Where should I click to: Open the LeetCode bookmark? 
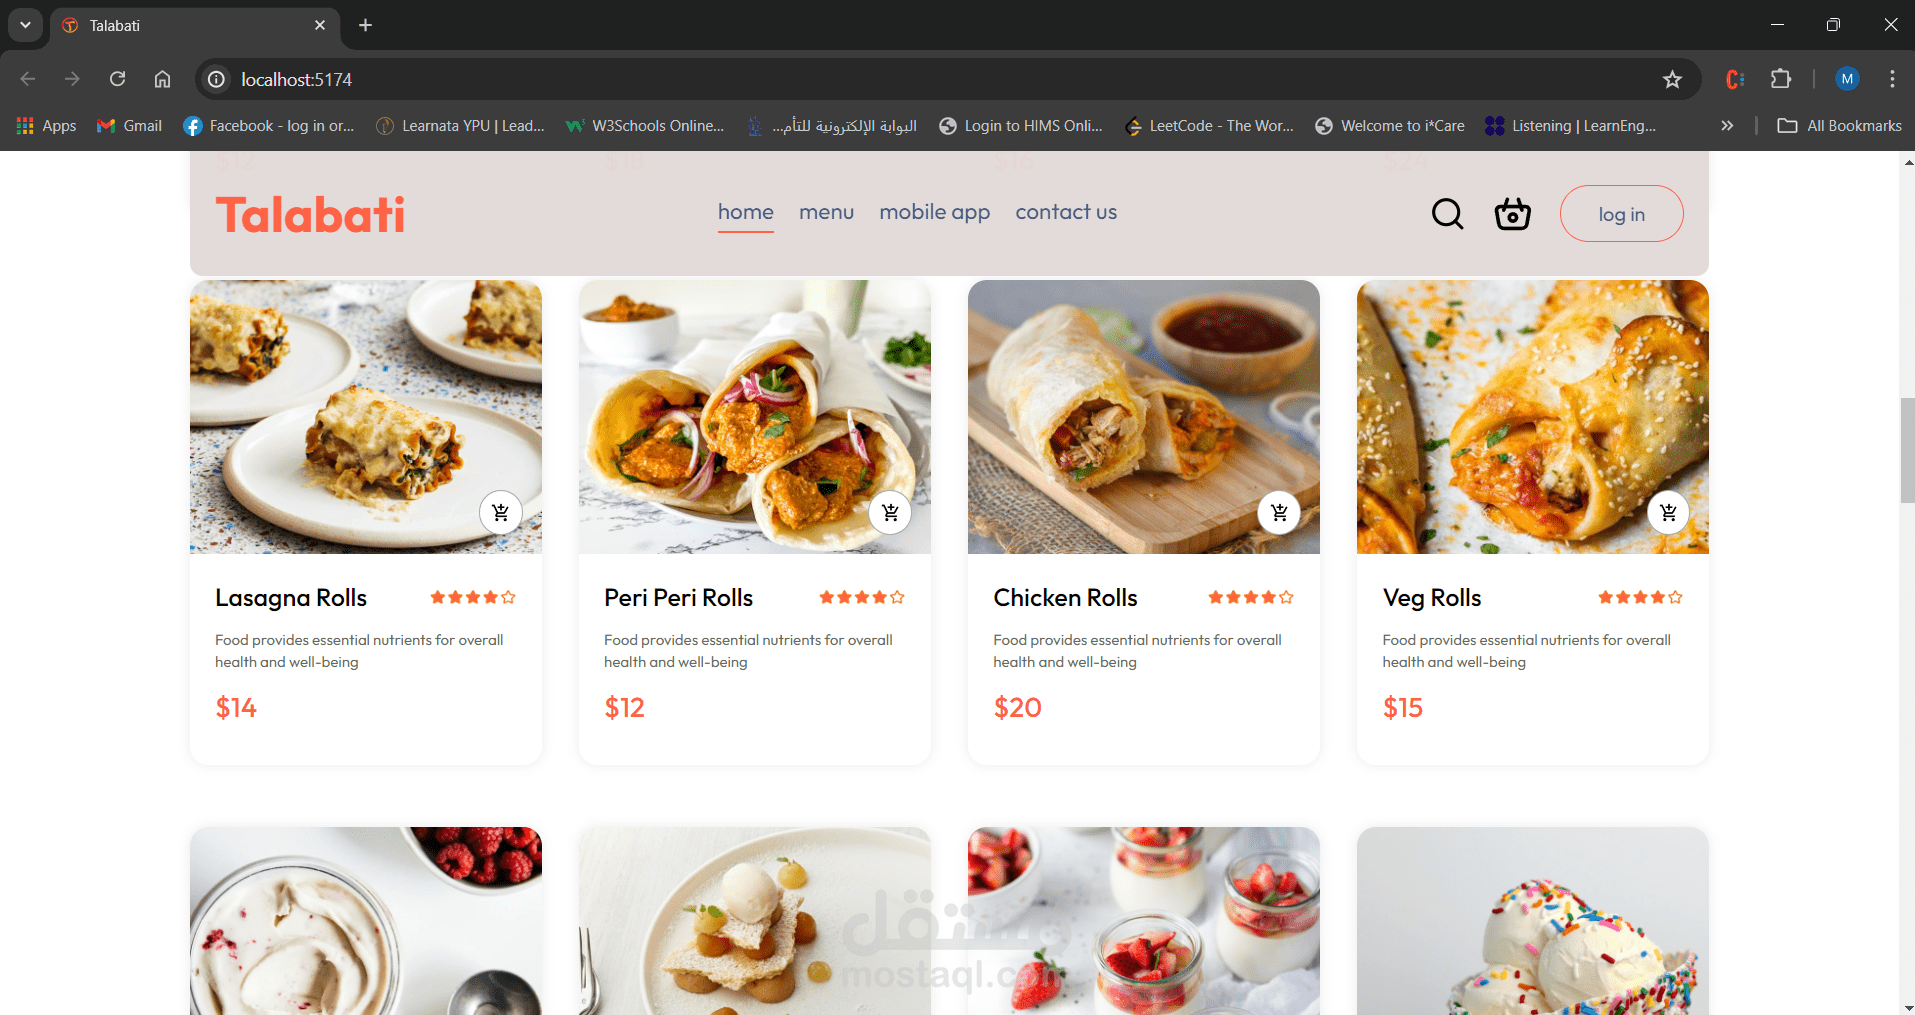1209,126
